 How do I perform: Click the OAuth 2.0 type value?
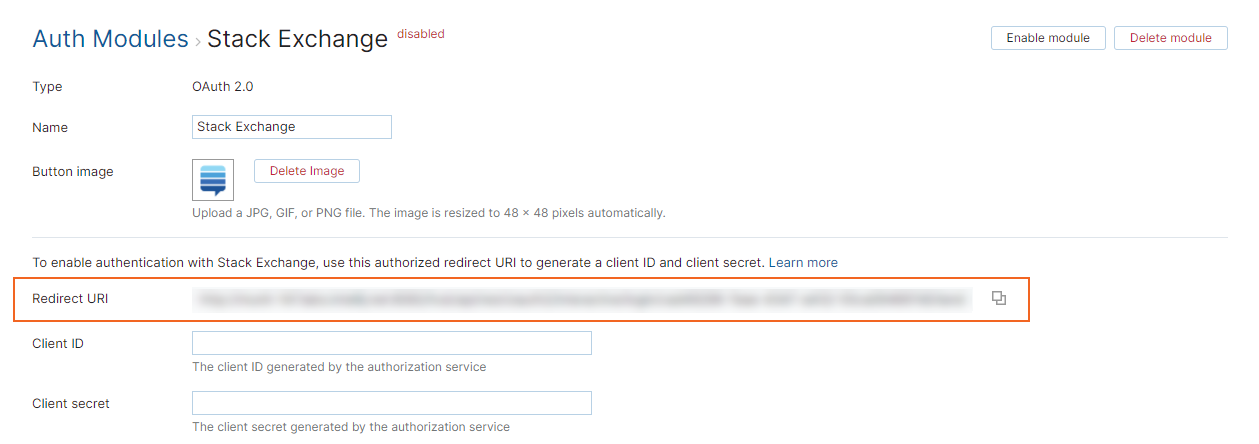point(223,87)
